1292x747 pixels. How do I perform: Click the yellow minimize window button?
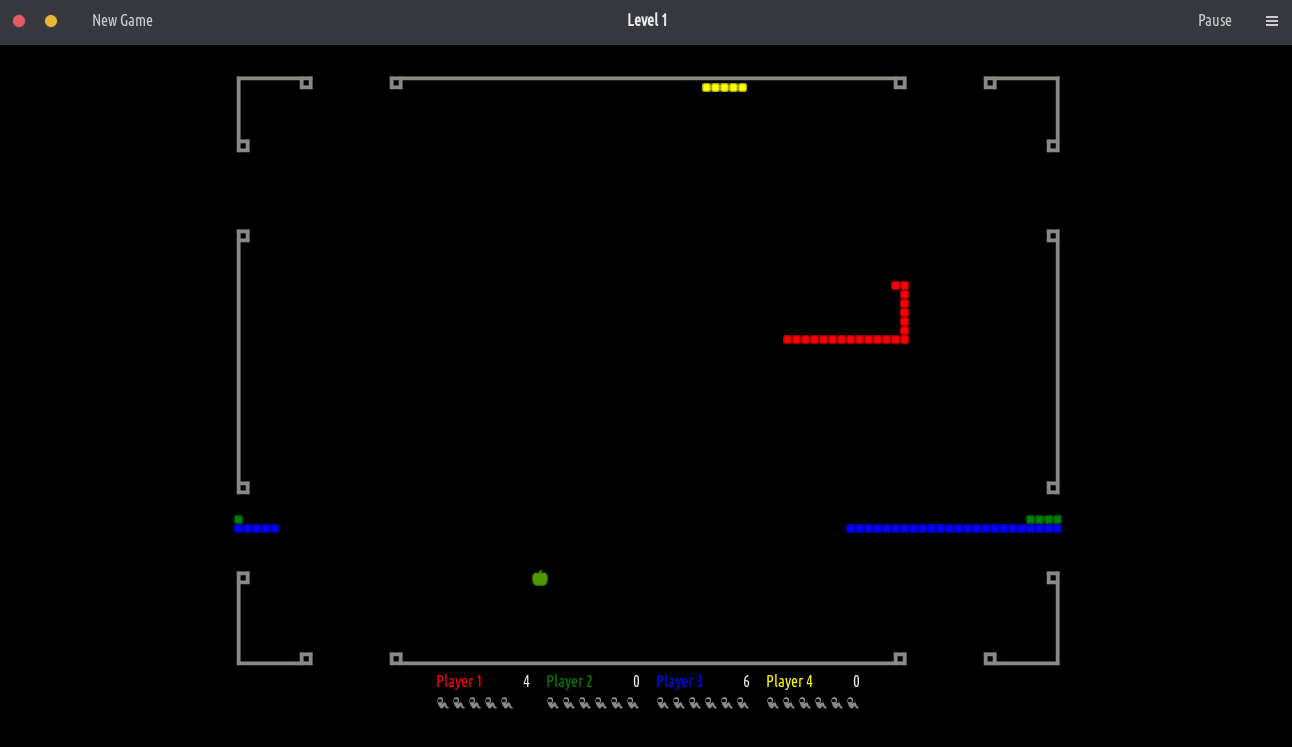pos(51,21)
